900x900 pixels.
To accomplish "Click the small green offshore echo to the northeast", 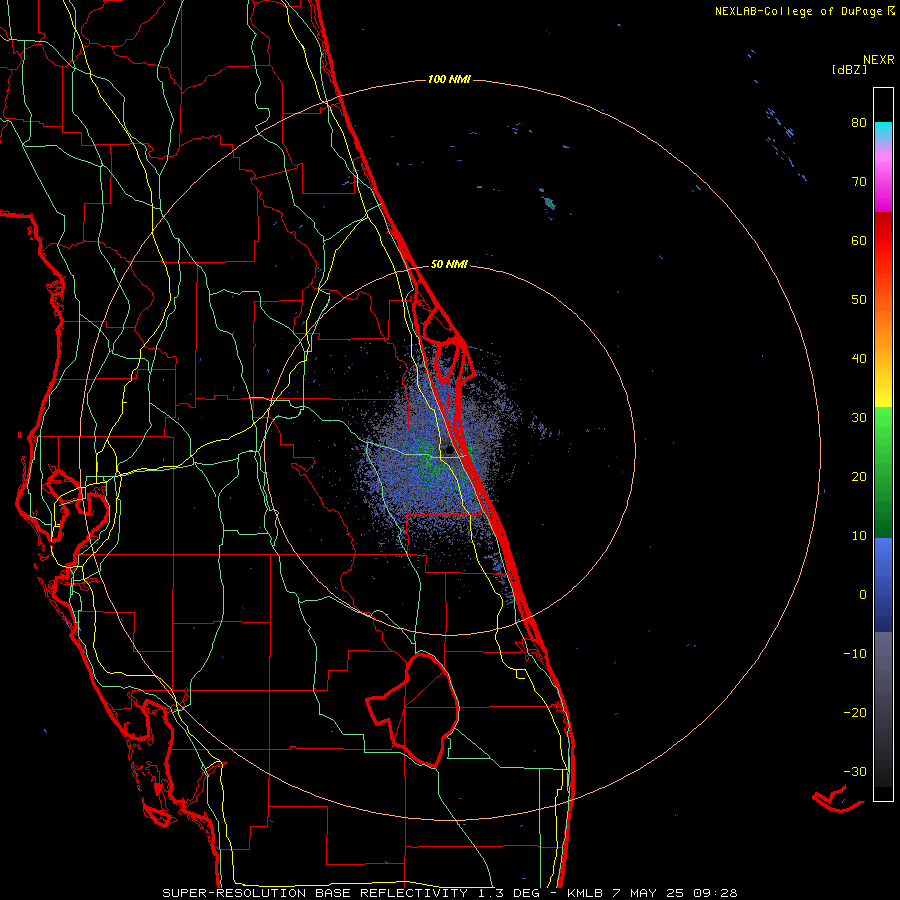I will (x=549, y=202).
